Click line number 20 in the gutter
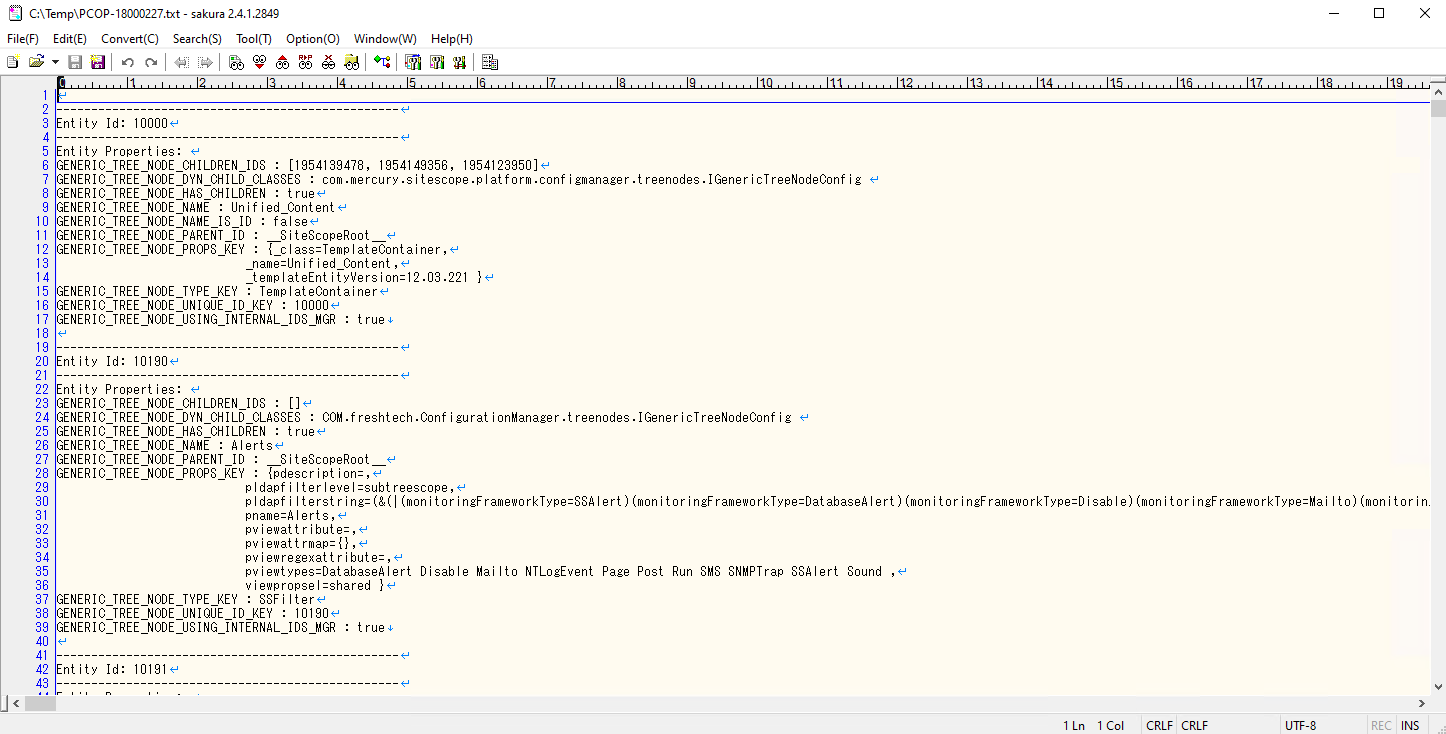1446x734 pixels. tap(41, 361)
